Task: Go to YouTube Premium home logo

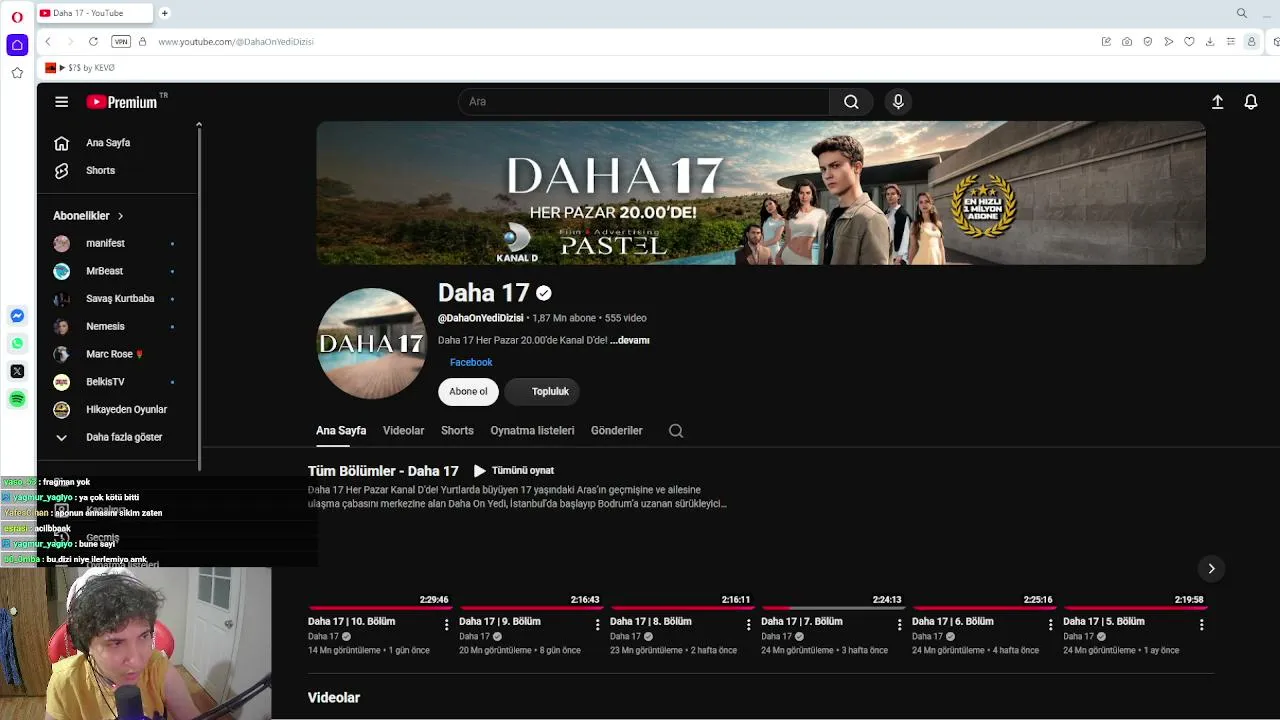Action: click(x=122, y=102)
